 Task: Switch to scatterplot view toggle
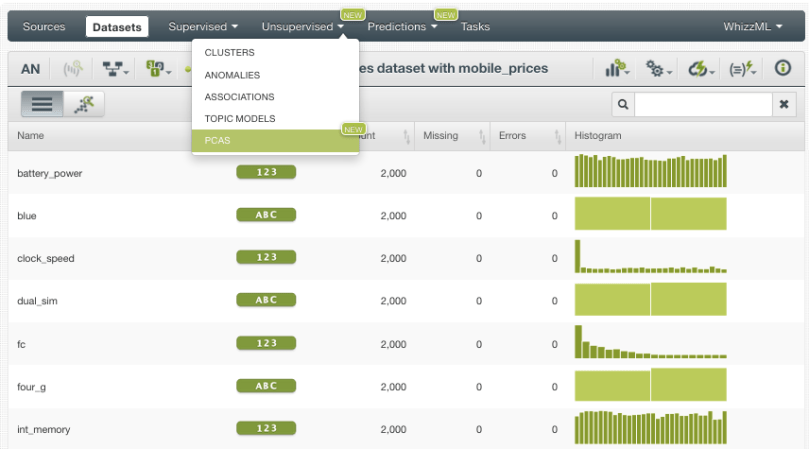(x=86, y=104)
